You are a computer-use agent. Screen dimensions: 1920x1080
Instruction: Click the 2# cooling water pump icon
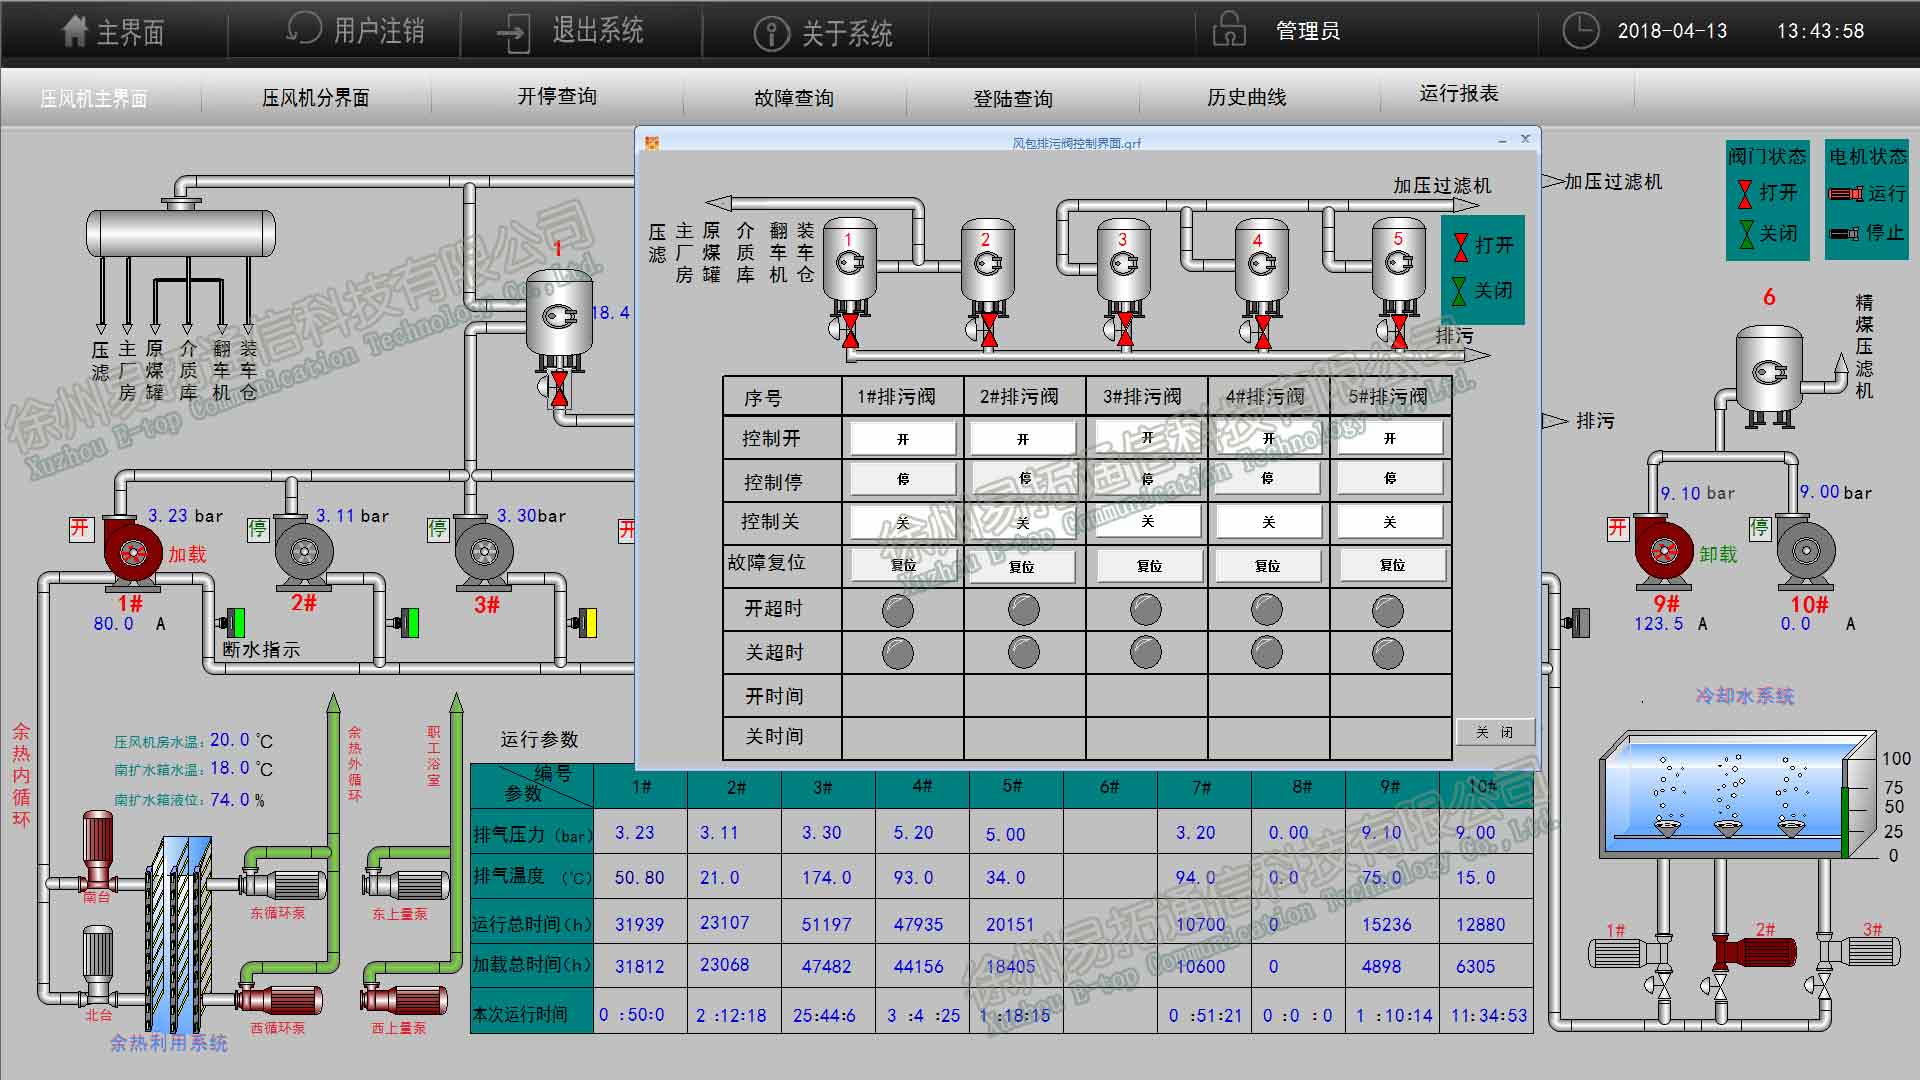point(1755,953)
